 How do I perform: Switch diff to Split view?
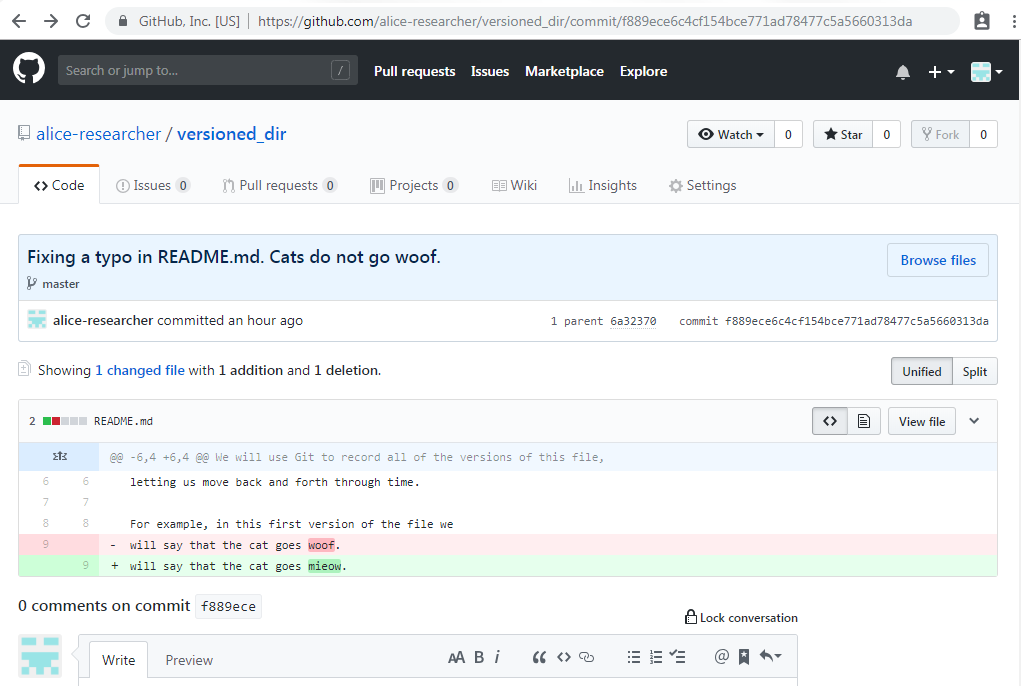click(974, 371)
